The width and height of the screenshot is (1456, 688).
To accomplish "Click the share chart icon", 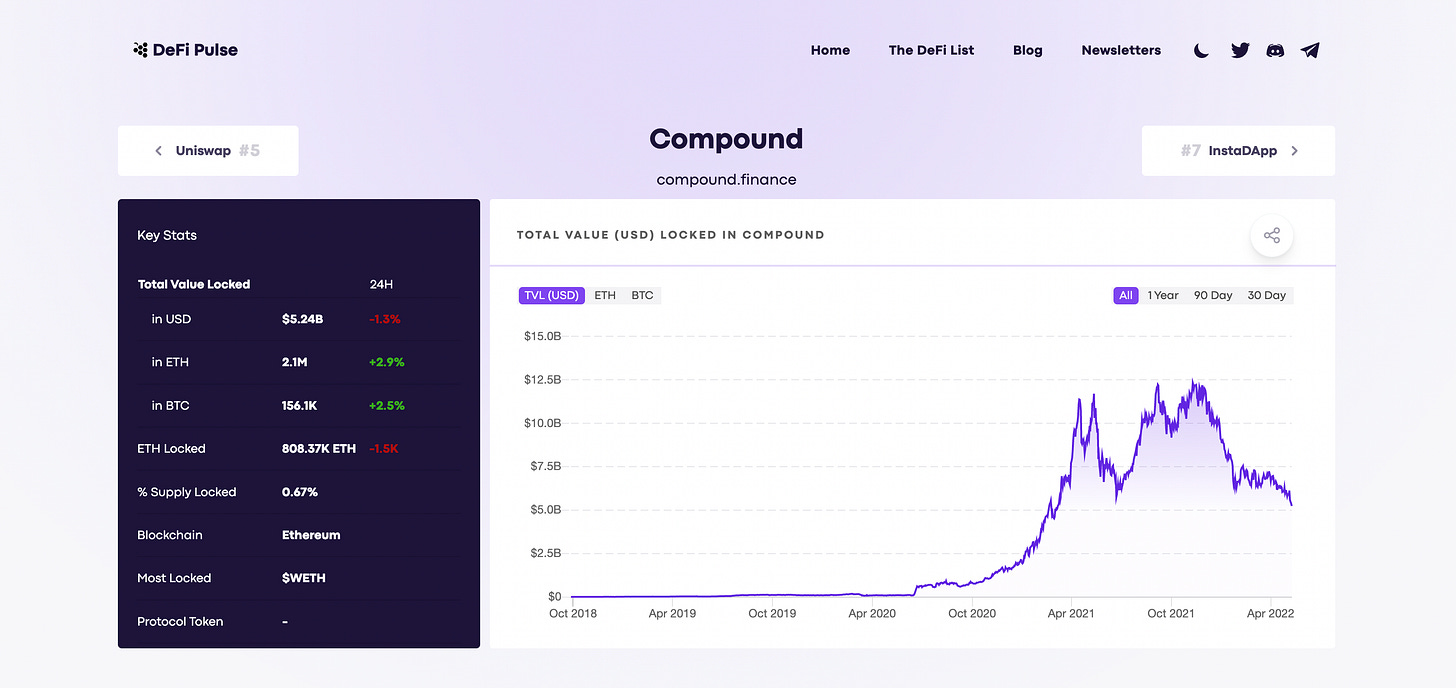I will click(x=1272, y=236).
